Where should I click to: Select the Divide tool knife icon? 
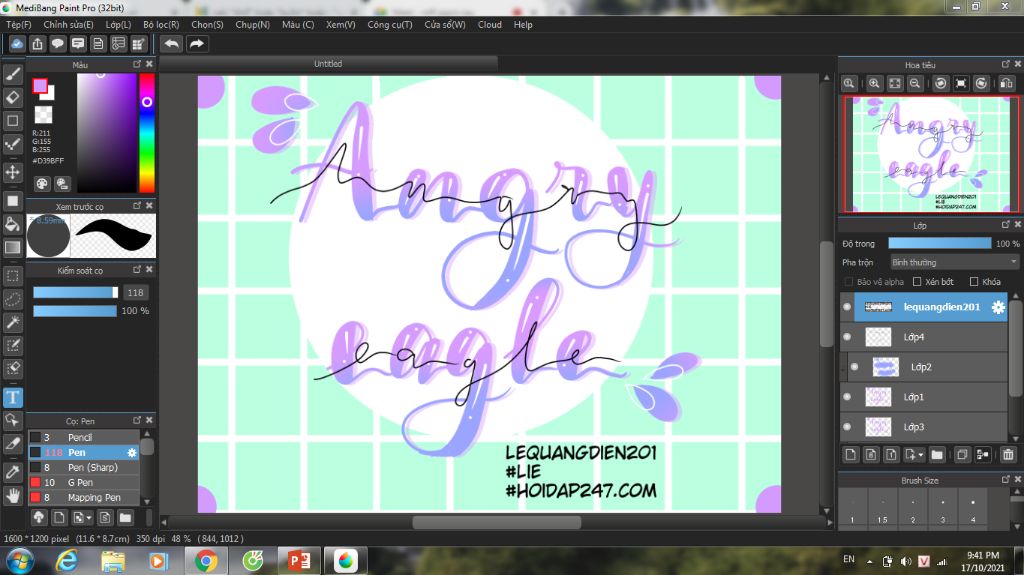[x=12, y=444]
